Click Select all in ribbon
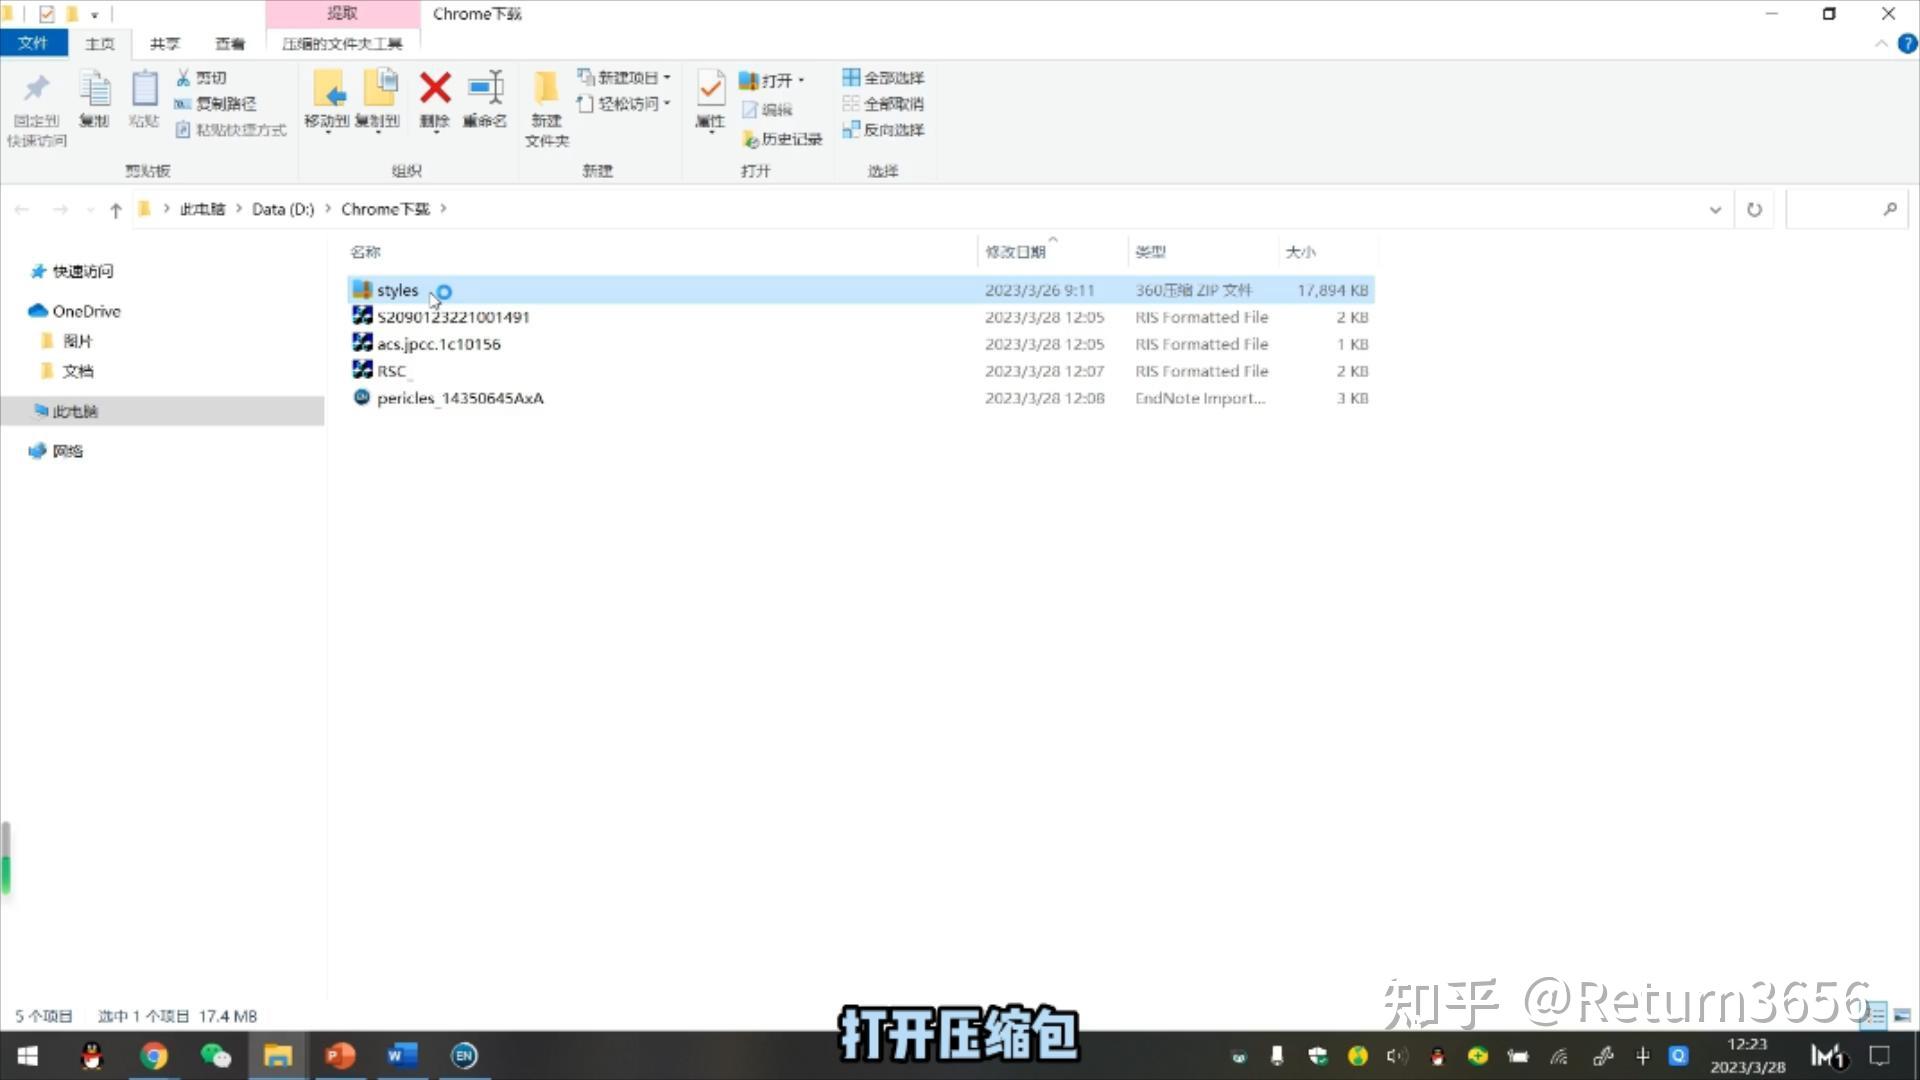This screenshot has height=1080, width=1920. point(883,77)
